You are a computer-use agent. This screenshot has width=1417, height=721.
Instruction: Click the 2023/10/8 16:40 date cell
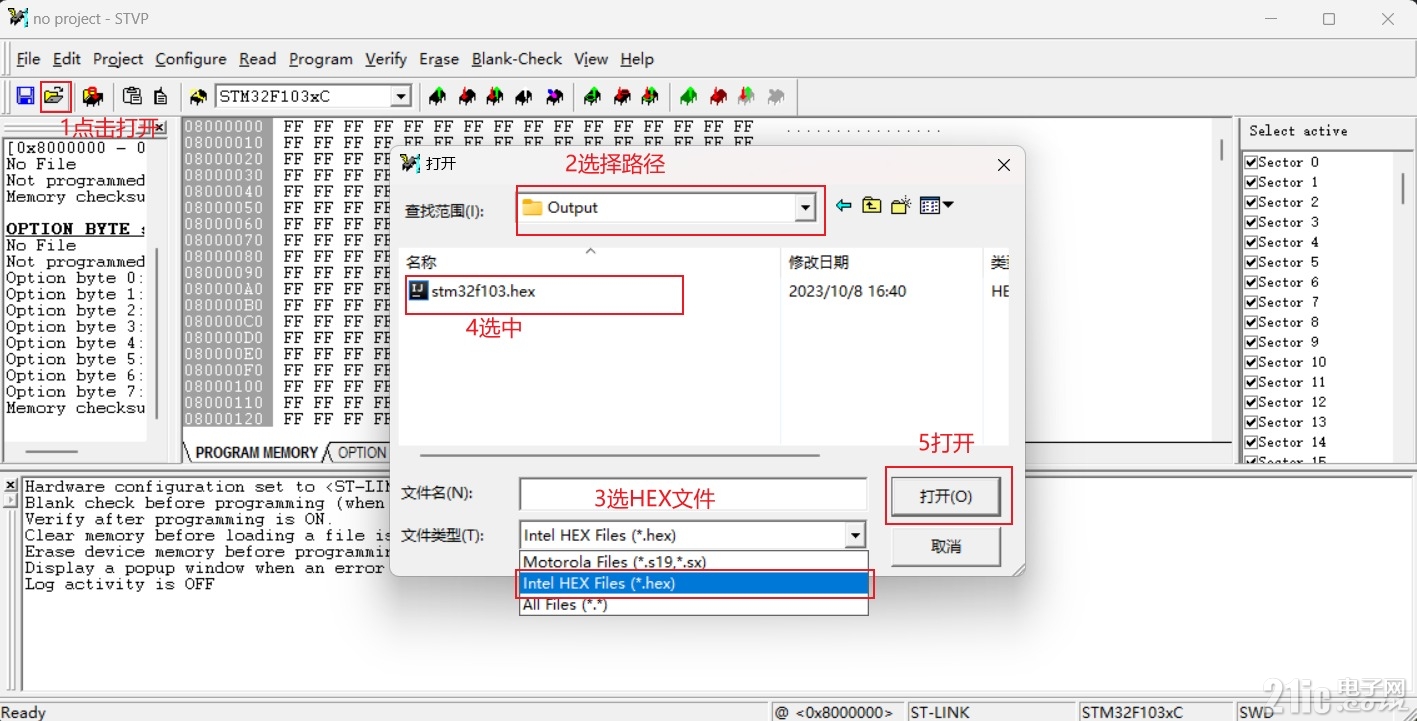click(847, 291)
